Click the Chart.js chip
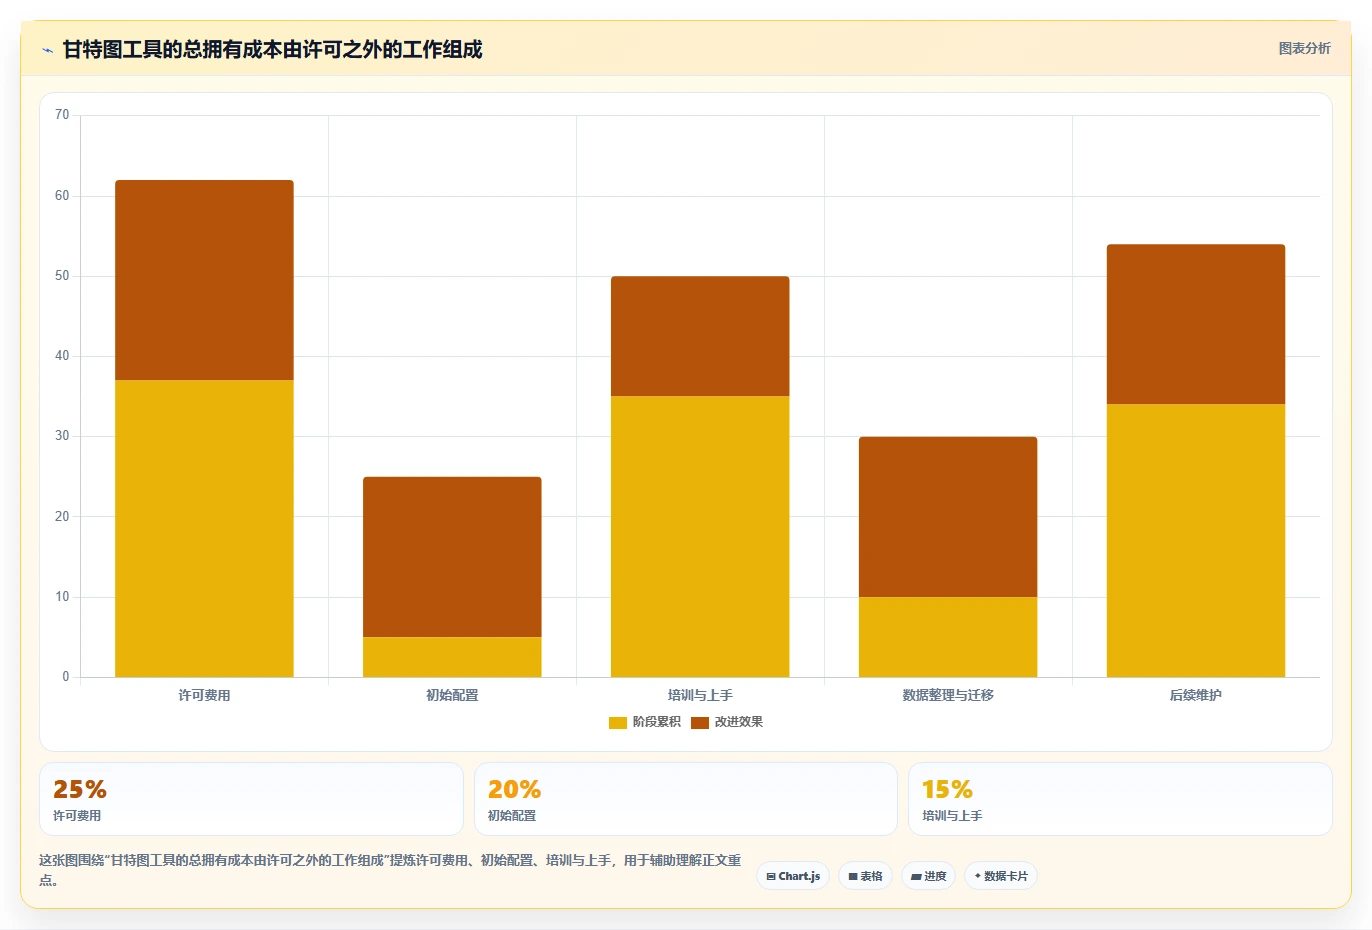Image resolution: width=1372 pixels, height=930 pixels. coord(793,876)
